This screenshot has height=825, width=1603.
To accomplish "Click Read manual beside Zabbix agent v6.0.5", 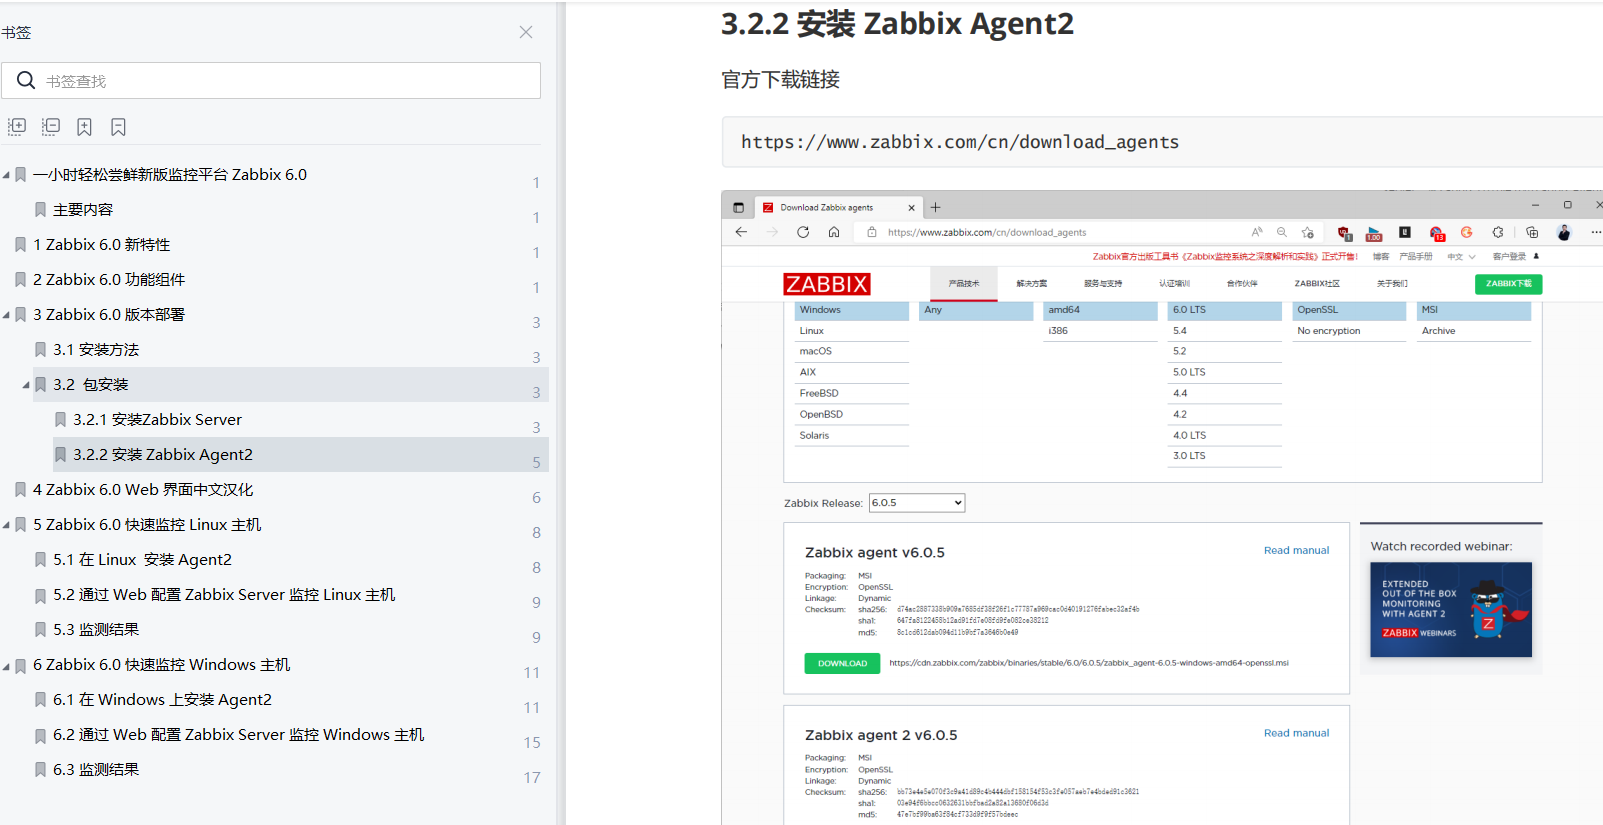I will (x=1296, y=550).
